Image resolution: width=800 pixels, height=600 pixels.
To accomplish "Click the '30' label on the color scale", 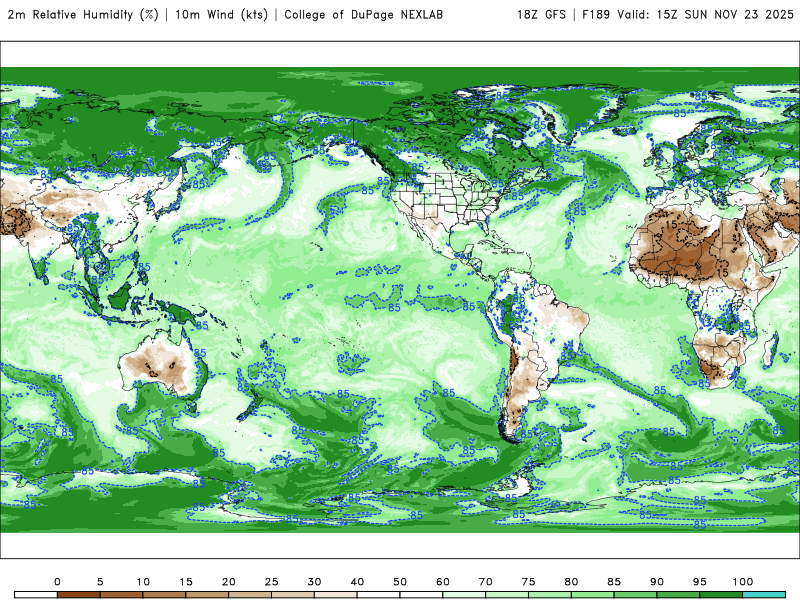I will click(x=314, y=582).
